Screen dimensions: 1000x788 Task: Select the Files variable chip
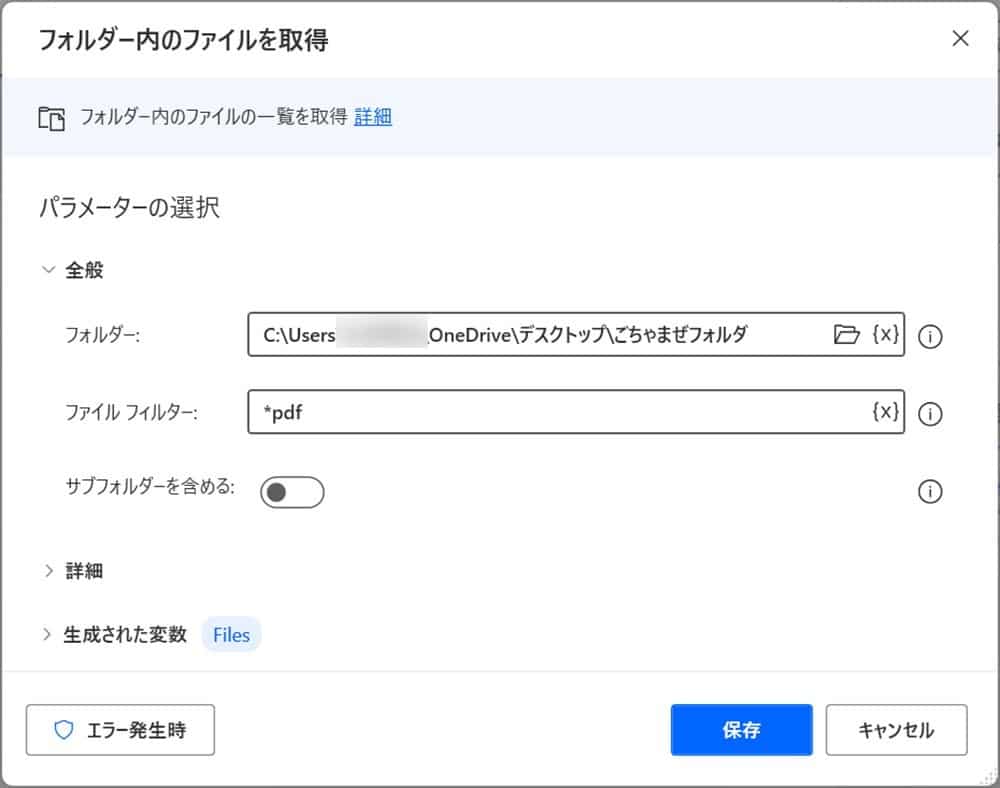click(231, 634)
